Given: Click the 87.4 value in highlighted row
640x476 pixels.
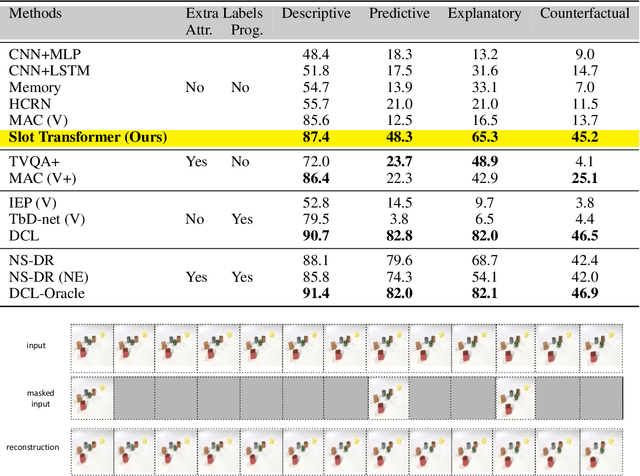Looking at the screenshot, I should coord(315,137).
